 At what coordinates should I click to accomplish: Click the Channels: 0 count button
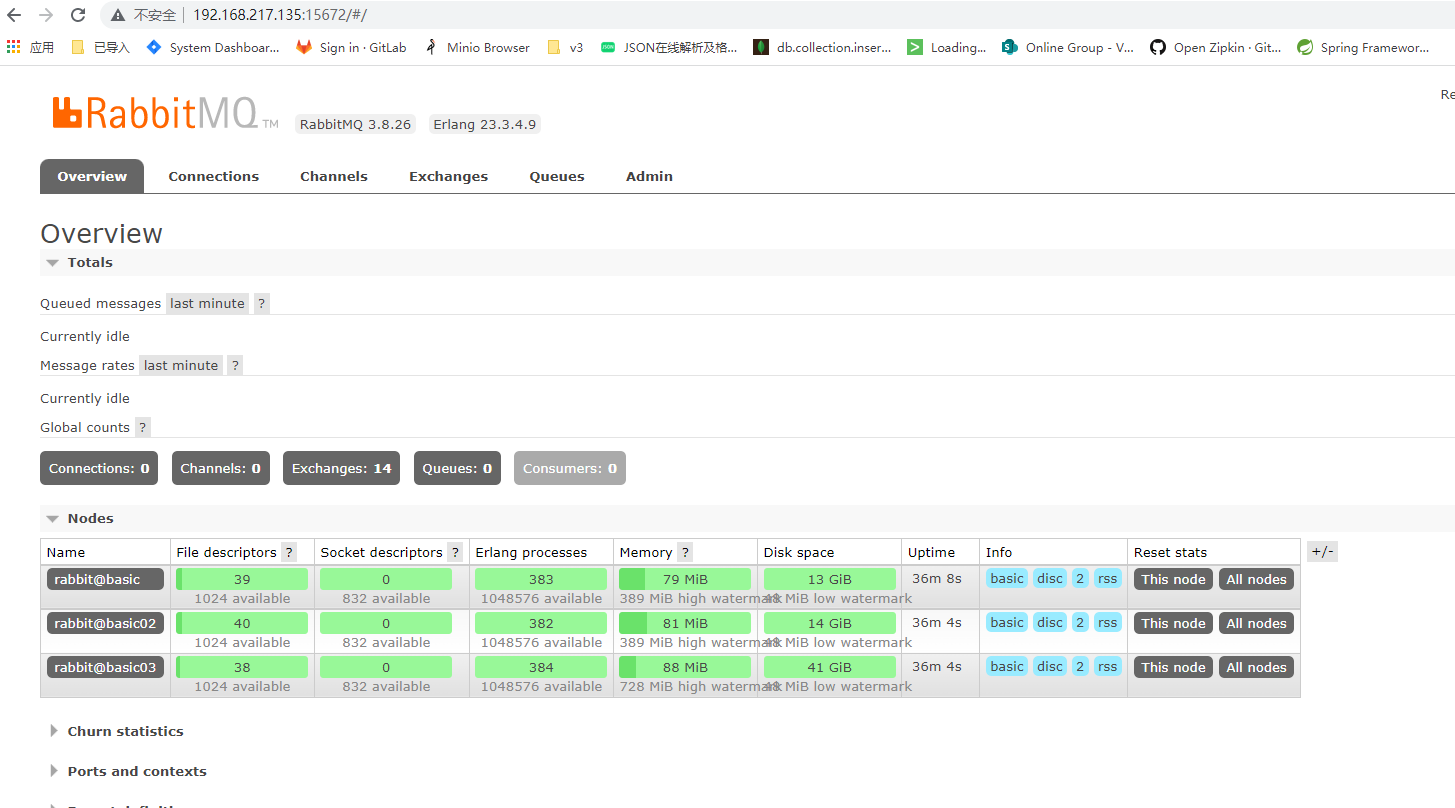(x=221, y=468)
